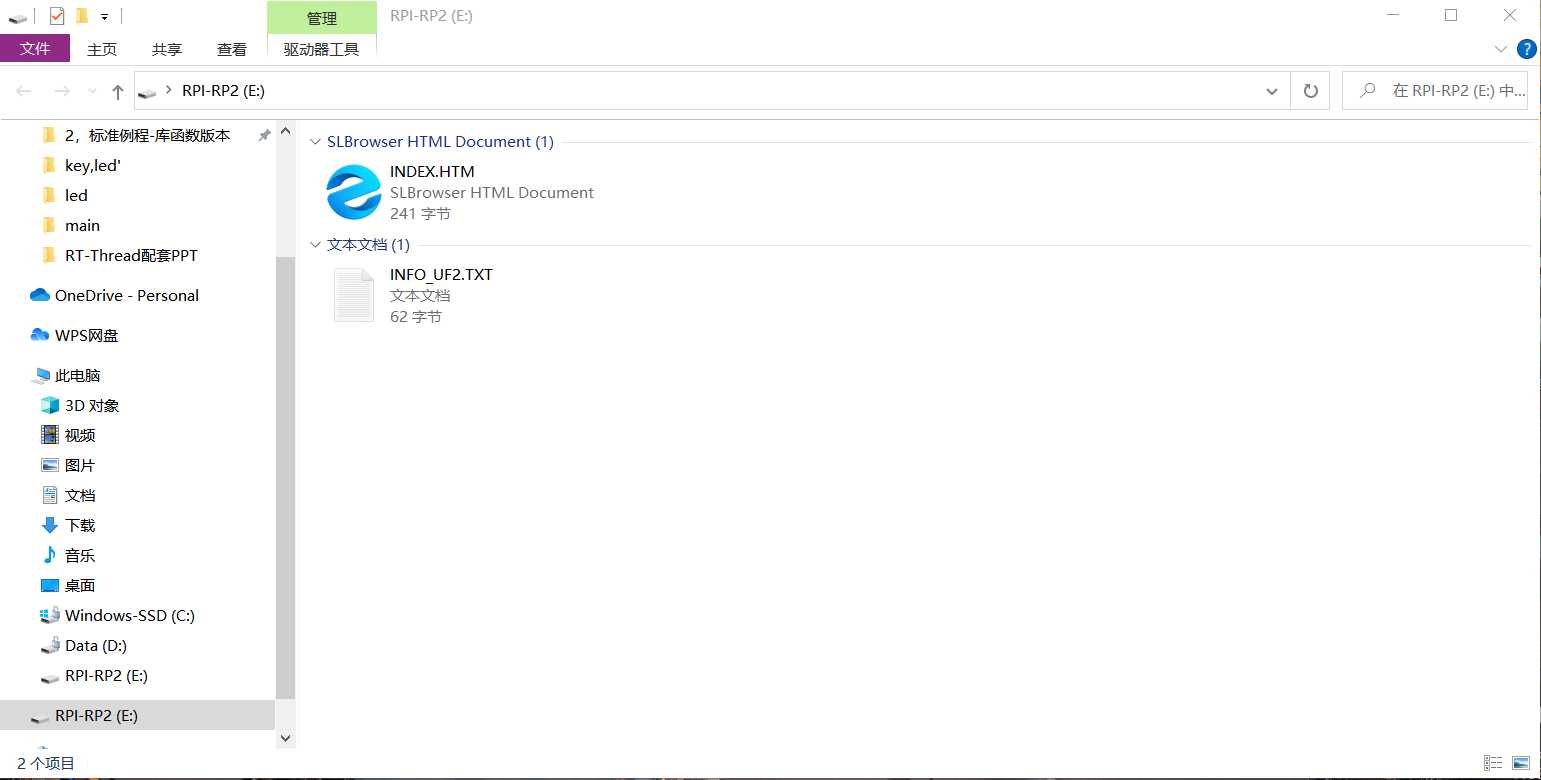
Task: Click the magnifier icon in search box
Action: pos(1367,91)
